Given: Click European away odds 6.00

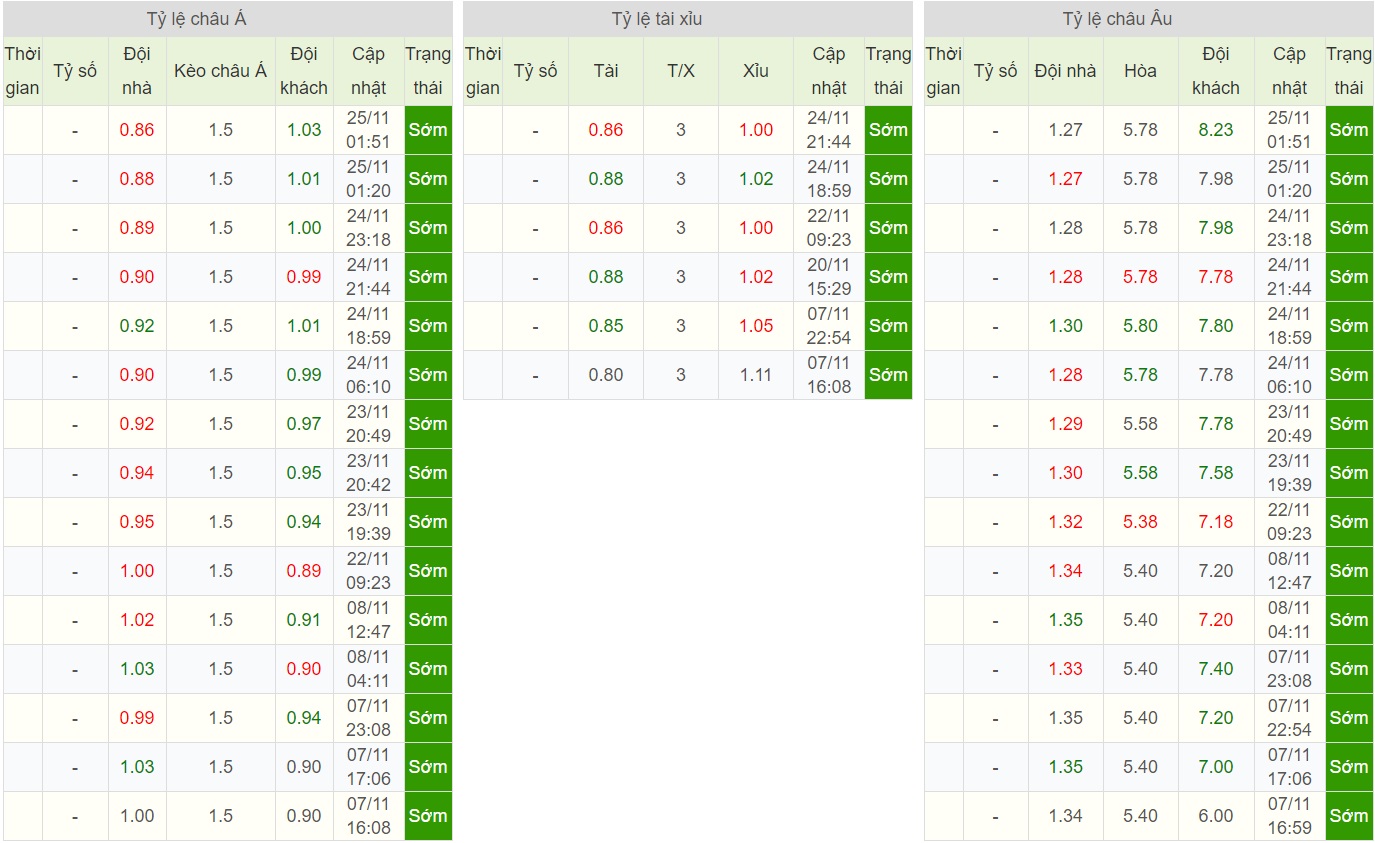Looking at the screenshot, I should [x=1216, y=816].
